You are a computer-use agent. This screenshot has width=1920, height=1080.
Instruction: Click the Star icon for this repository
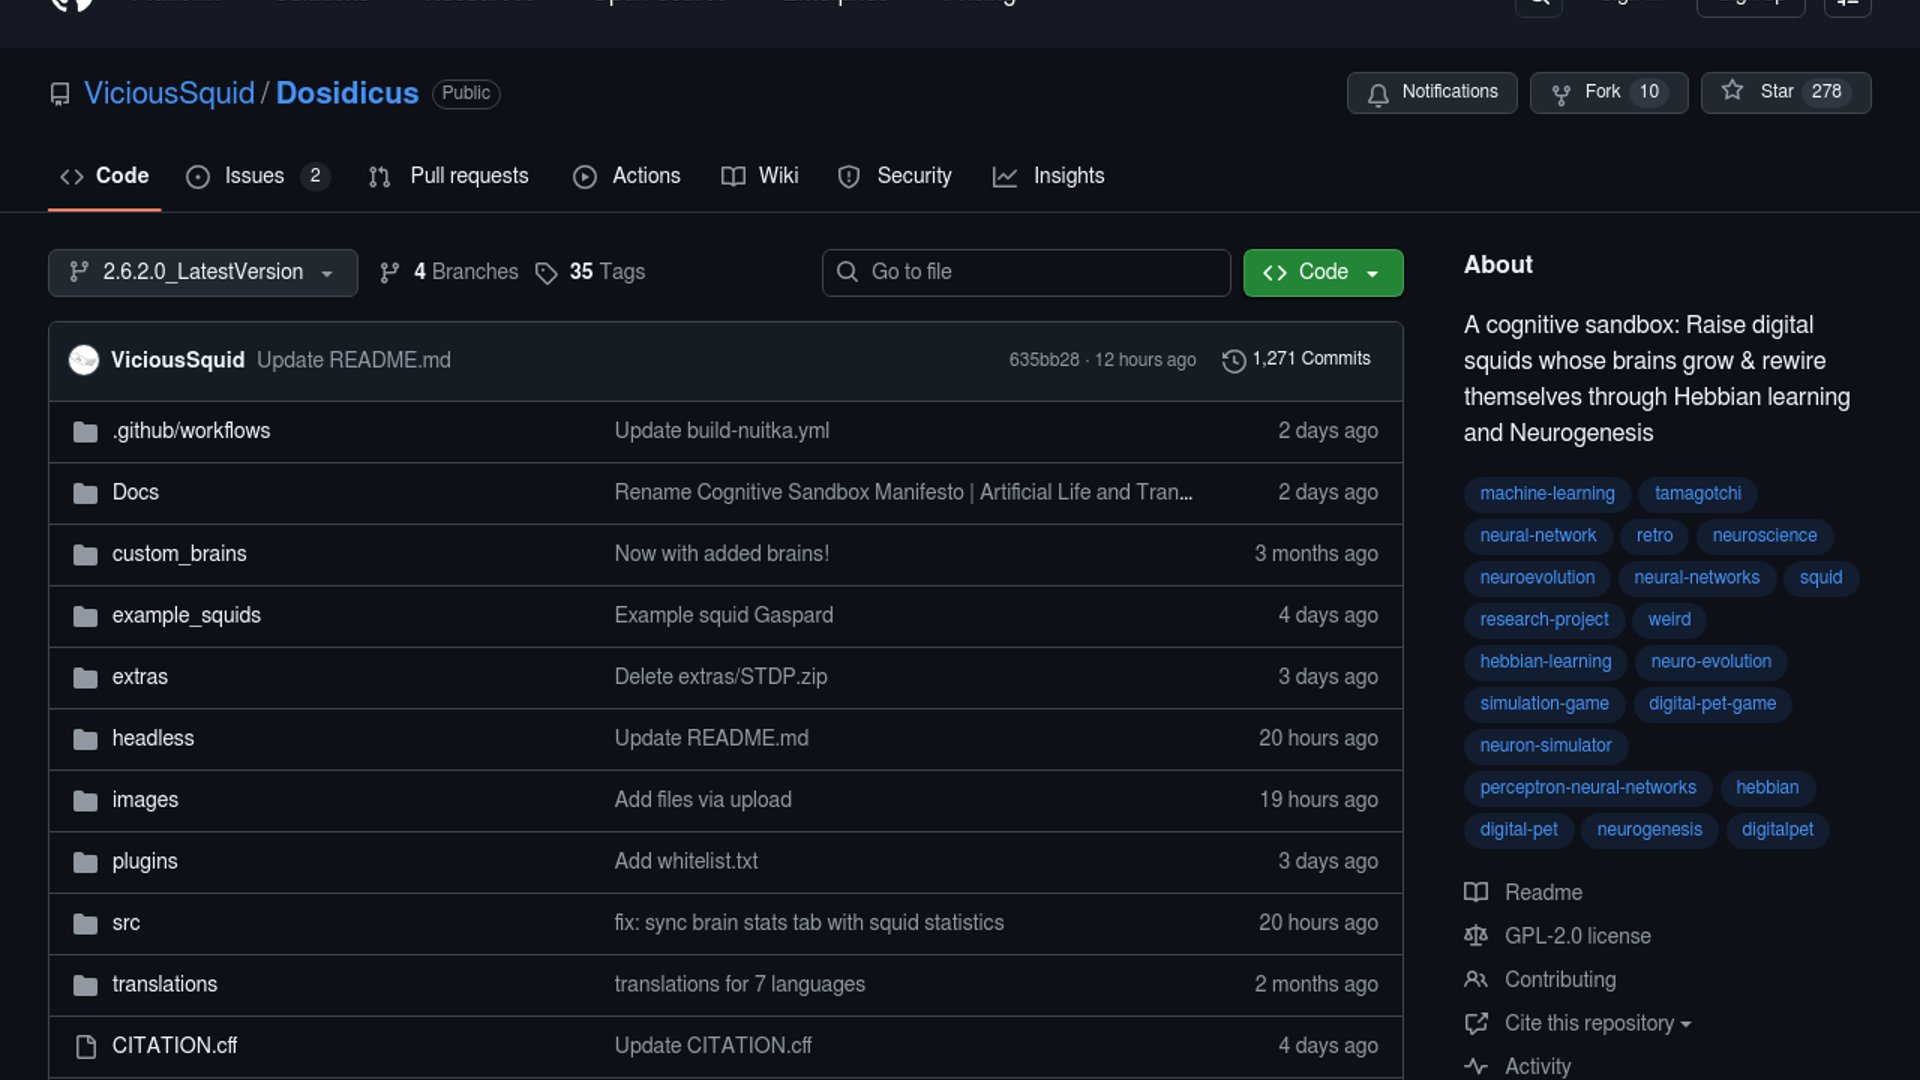pyautogui.click(x=1732, y=91)
